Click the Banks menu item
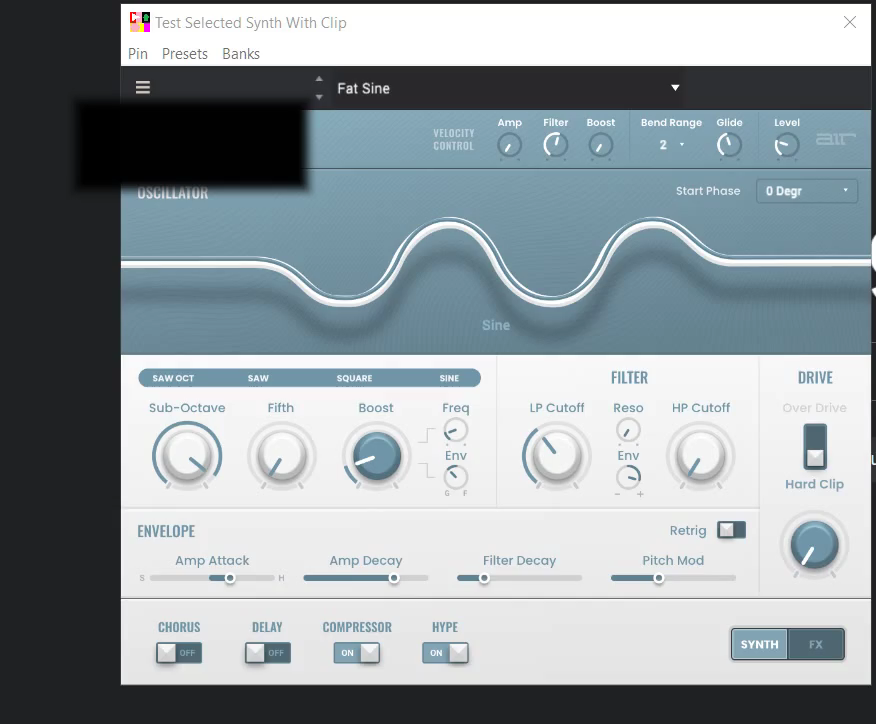This screenshot has height=724, width=876. [240, 54]
